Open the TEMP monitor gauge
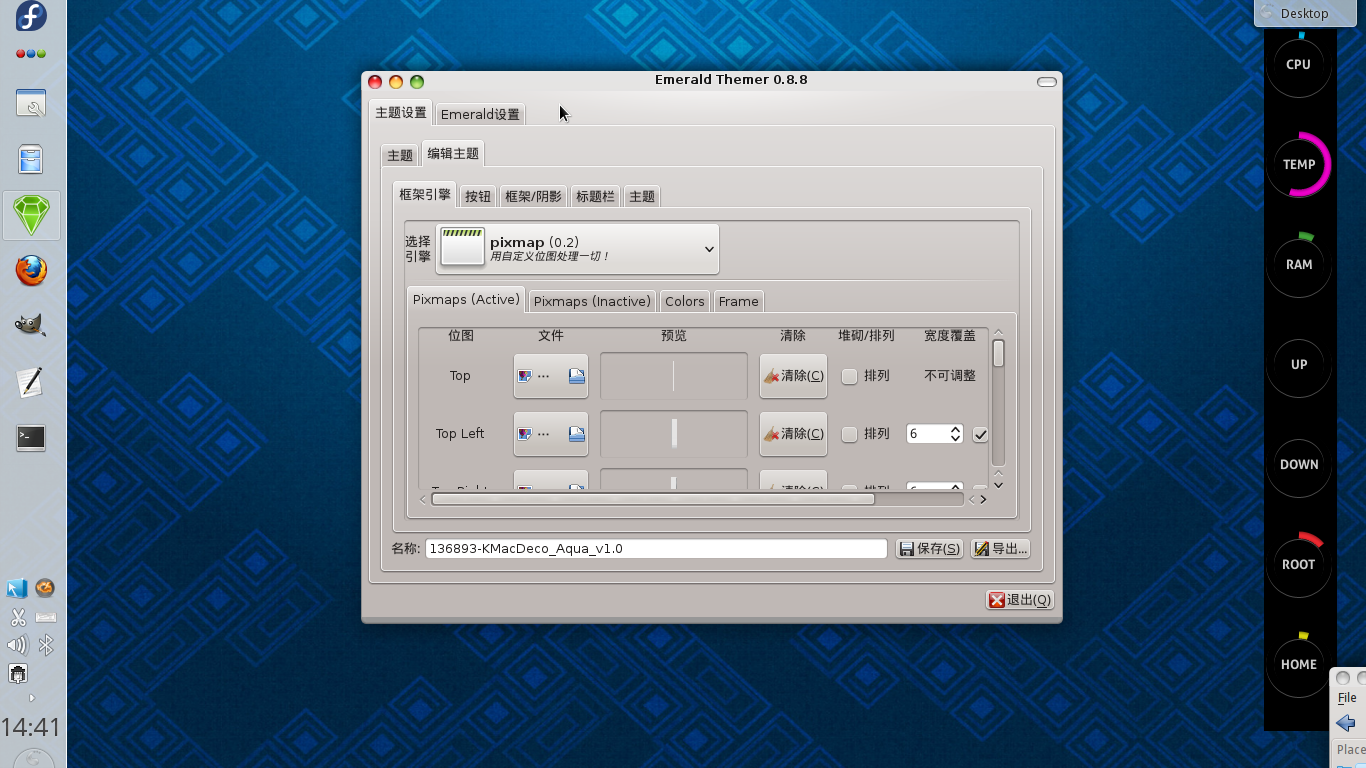The width and height of the screenshot is (1366, 768). (x=1299, y=164)
